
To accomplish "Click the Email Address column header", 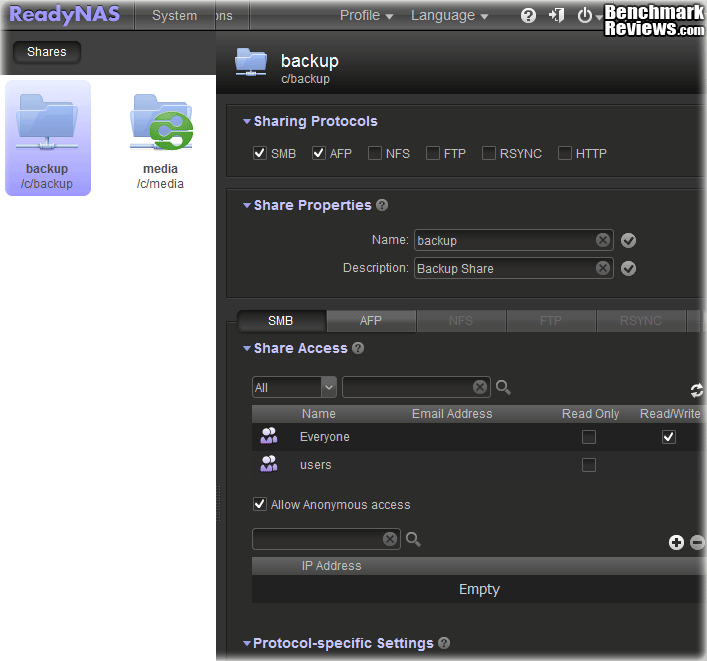I will click(x=452, y=414).
